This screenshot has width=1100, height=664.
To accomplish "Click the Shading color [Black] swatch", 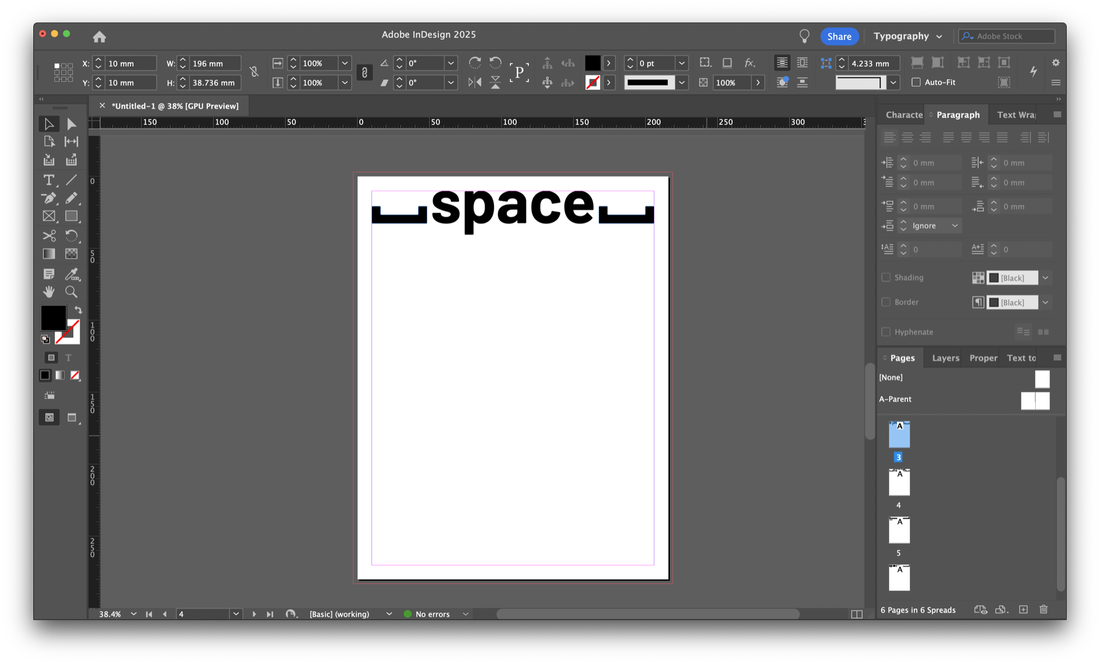I will coord(1012,278).
